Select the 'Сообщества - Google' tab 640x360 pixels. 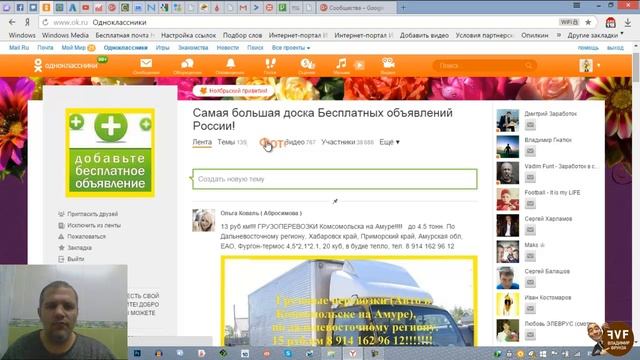click(x=356, y=7)
